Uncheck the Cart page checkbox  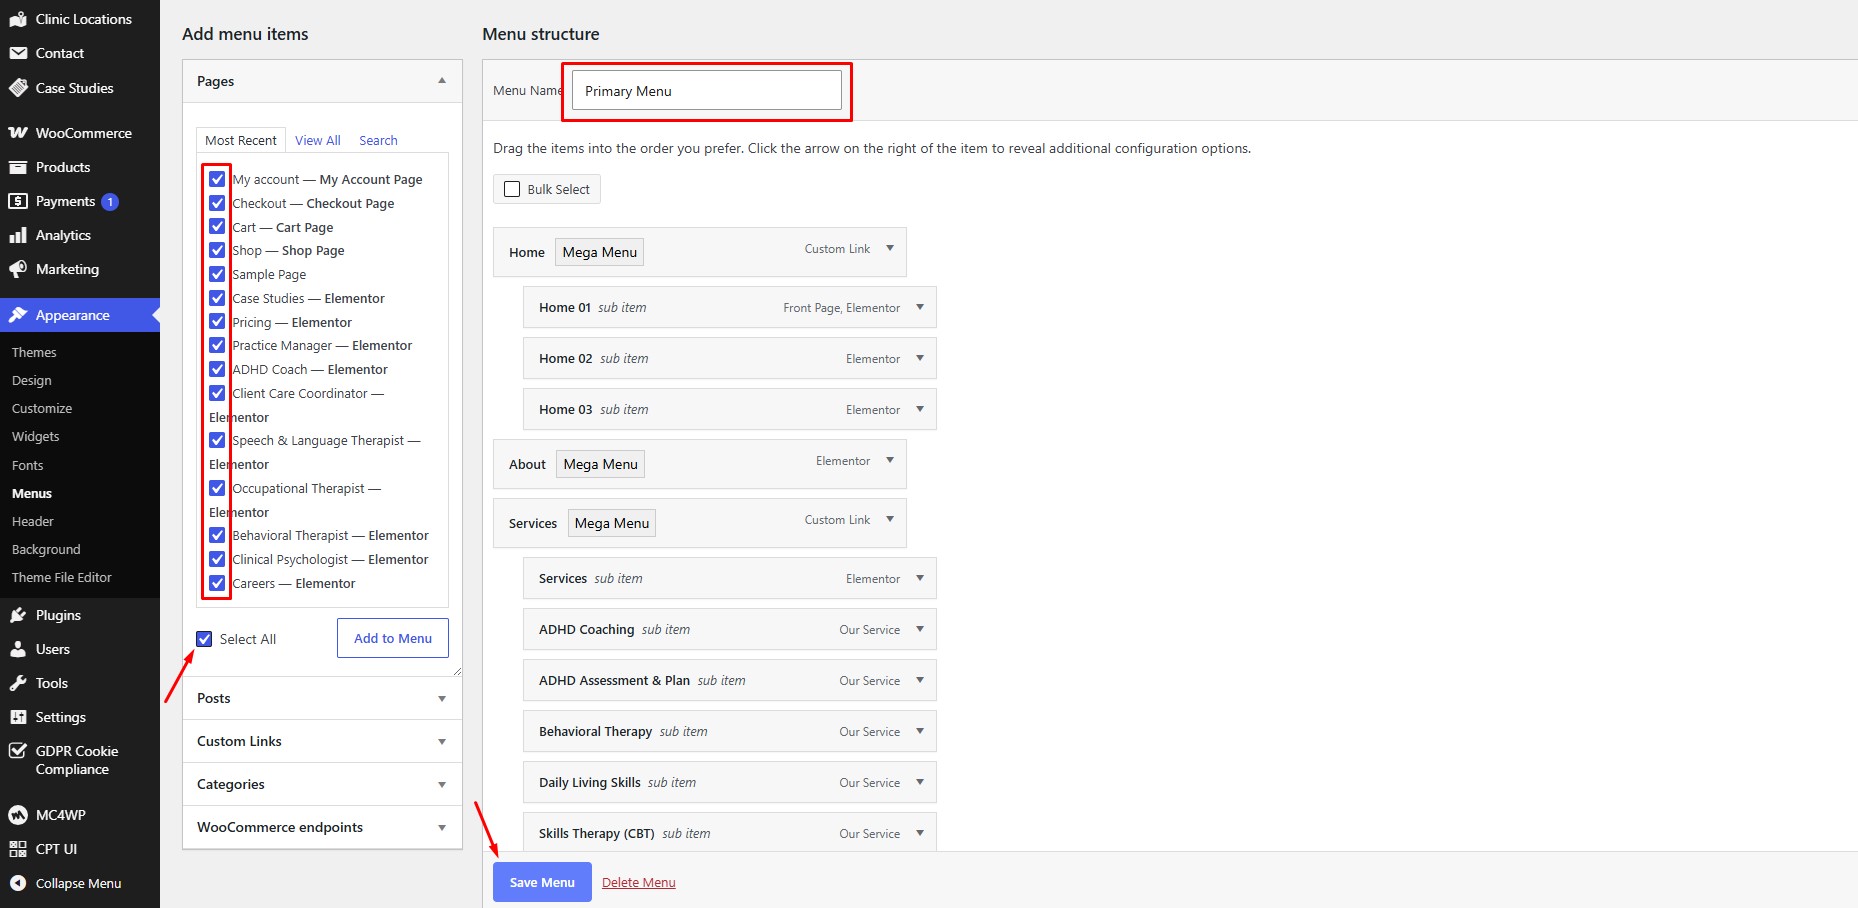tap(217, 227)
